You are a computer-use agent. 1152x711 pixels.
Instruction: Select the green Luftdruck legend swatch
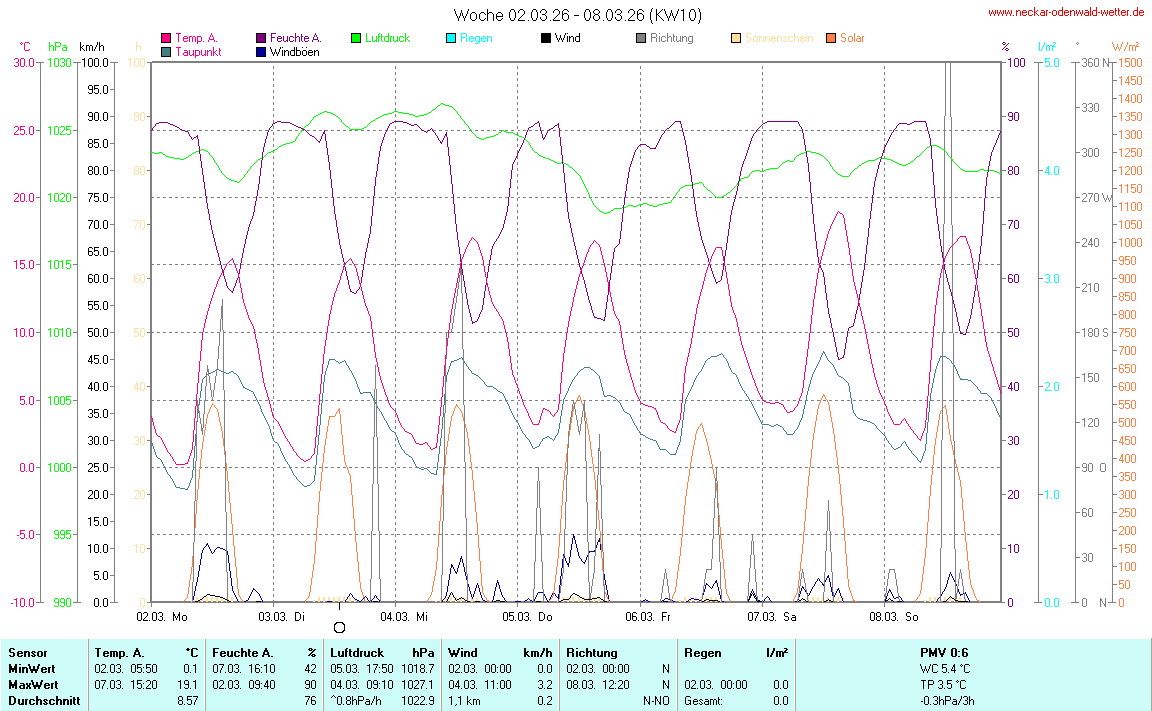coord(356,39)
